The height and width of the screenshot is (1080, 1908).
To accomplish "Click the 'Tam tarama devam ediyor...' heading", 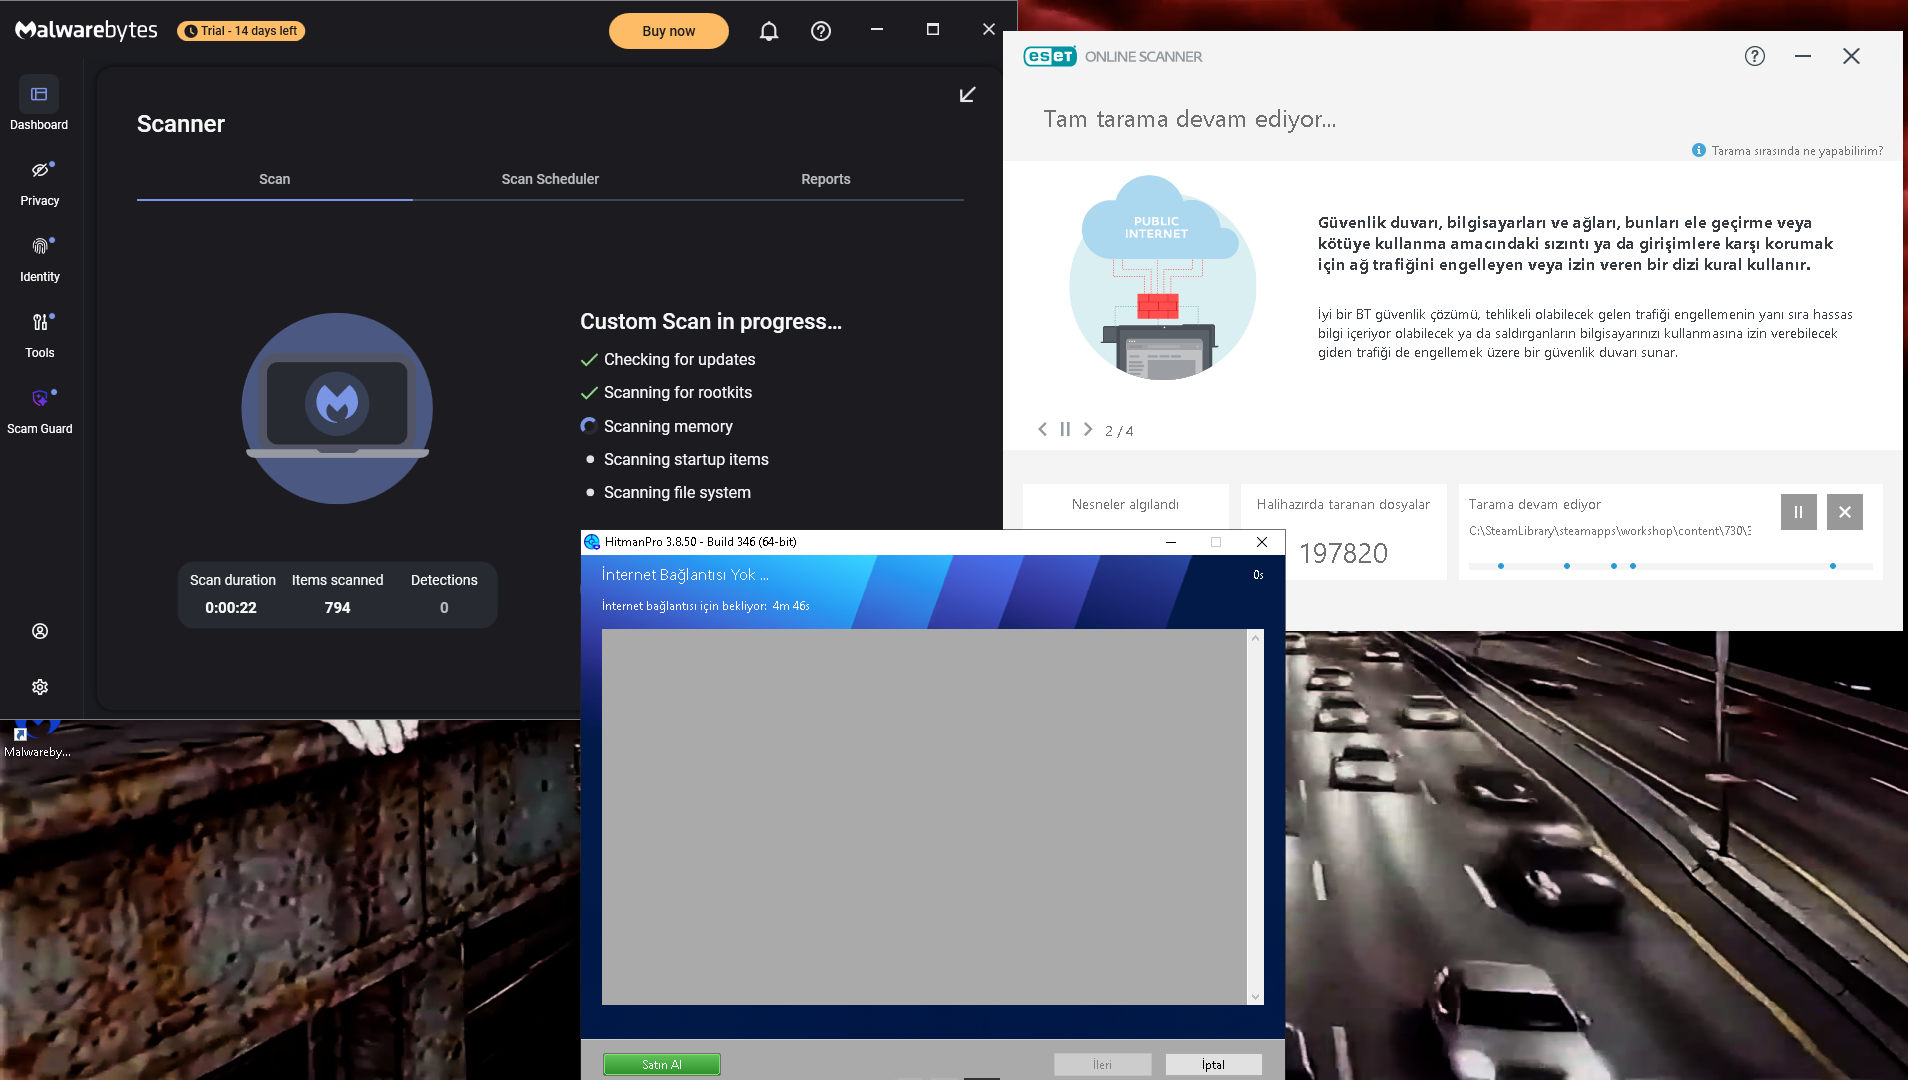I will coord(1189,119).
